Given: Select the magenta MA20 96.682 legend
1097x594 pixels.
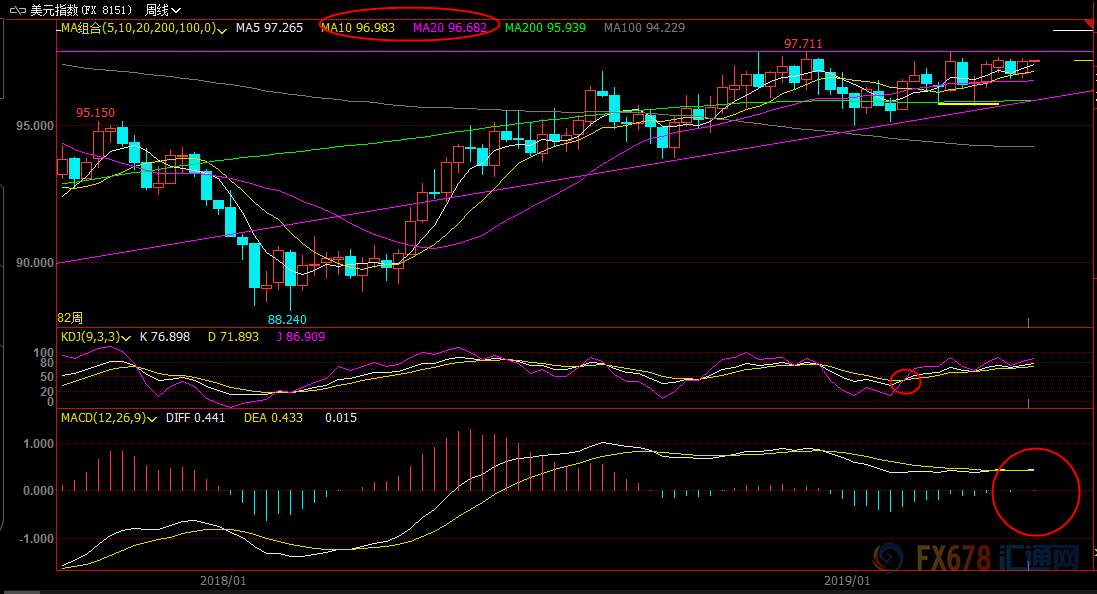Looking at the screenshot, I should point(450,28).
